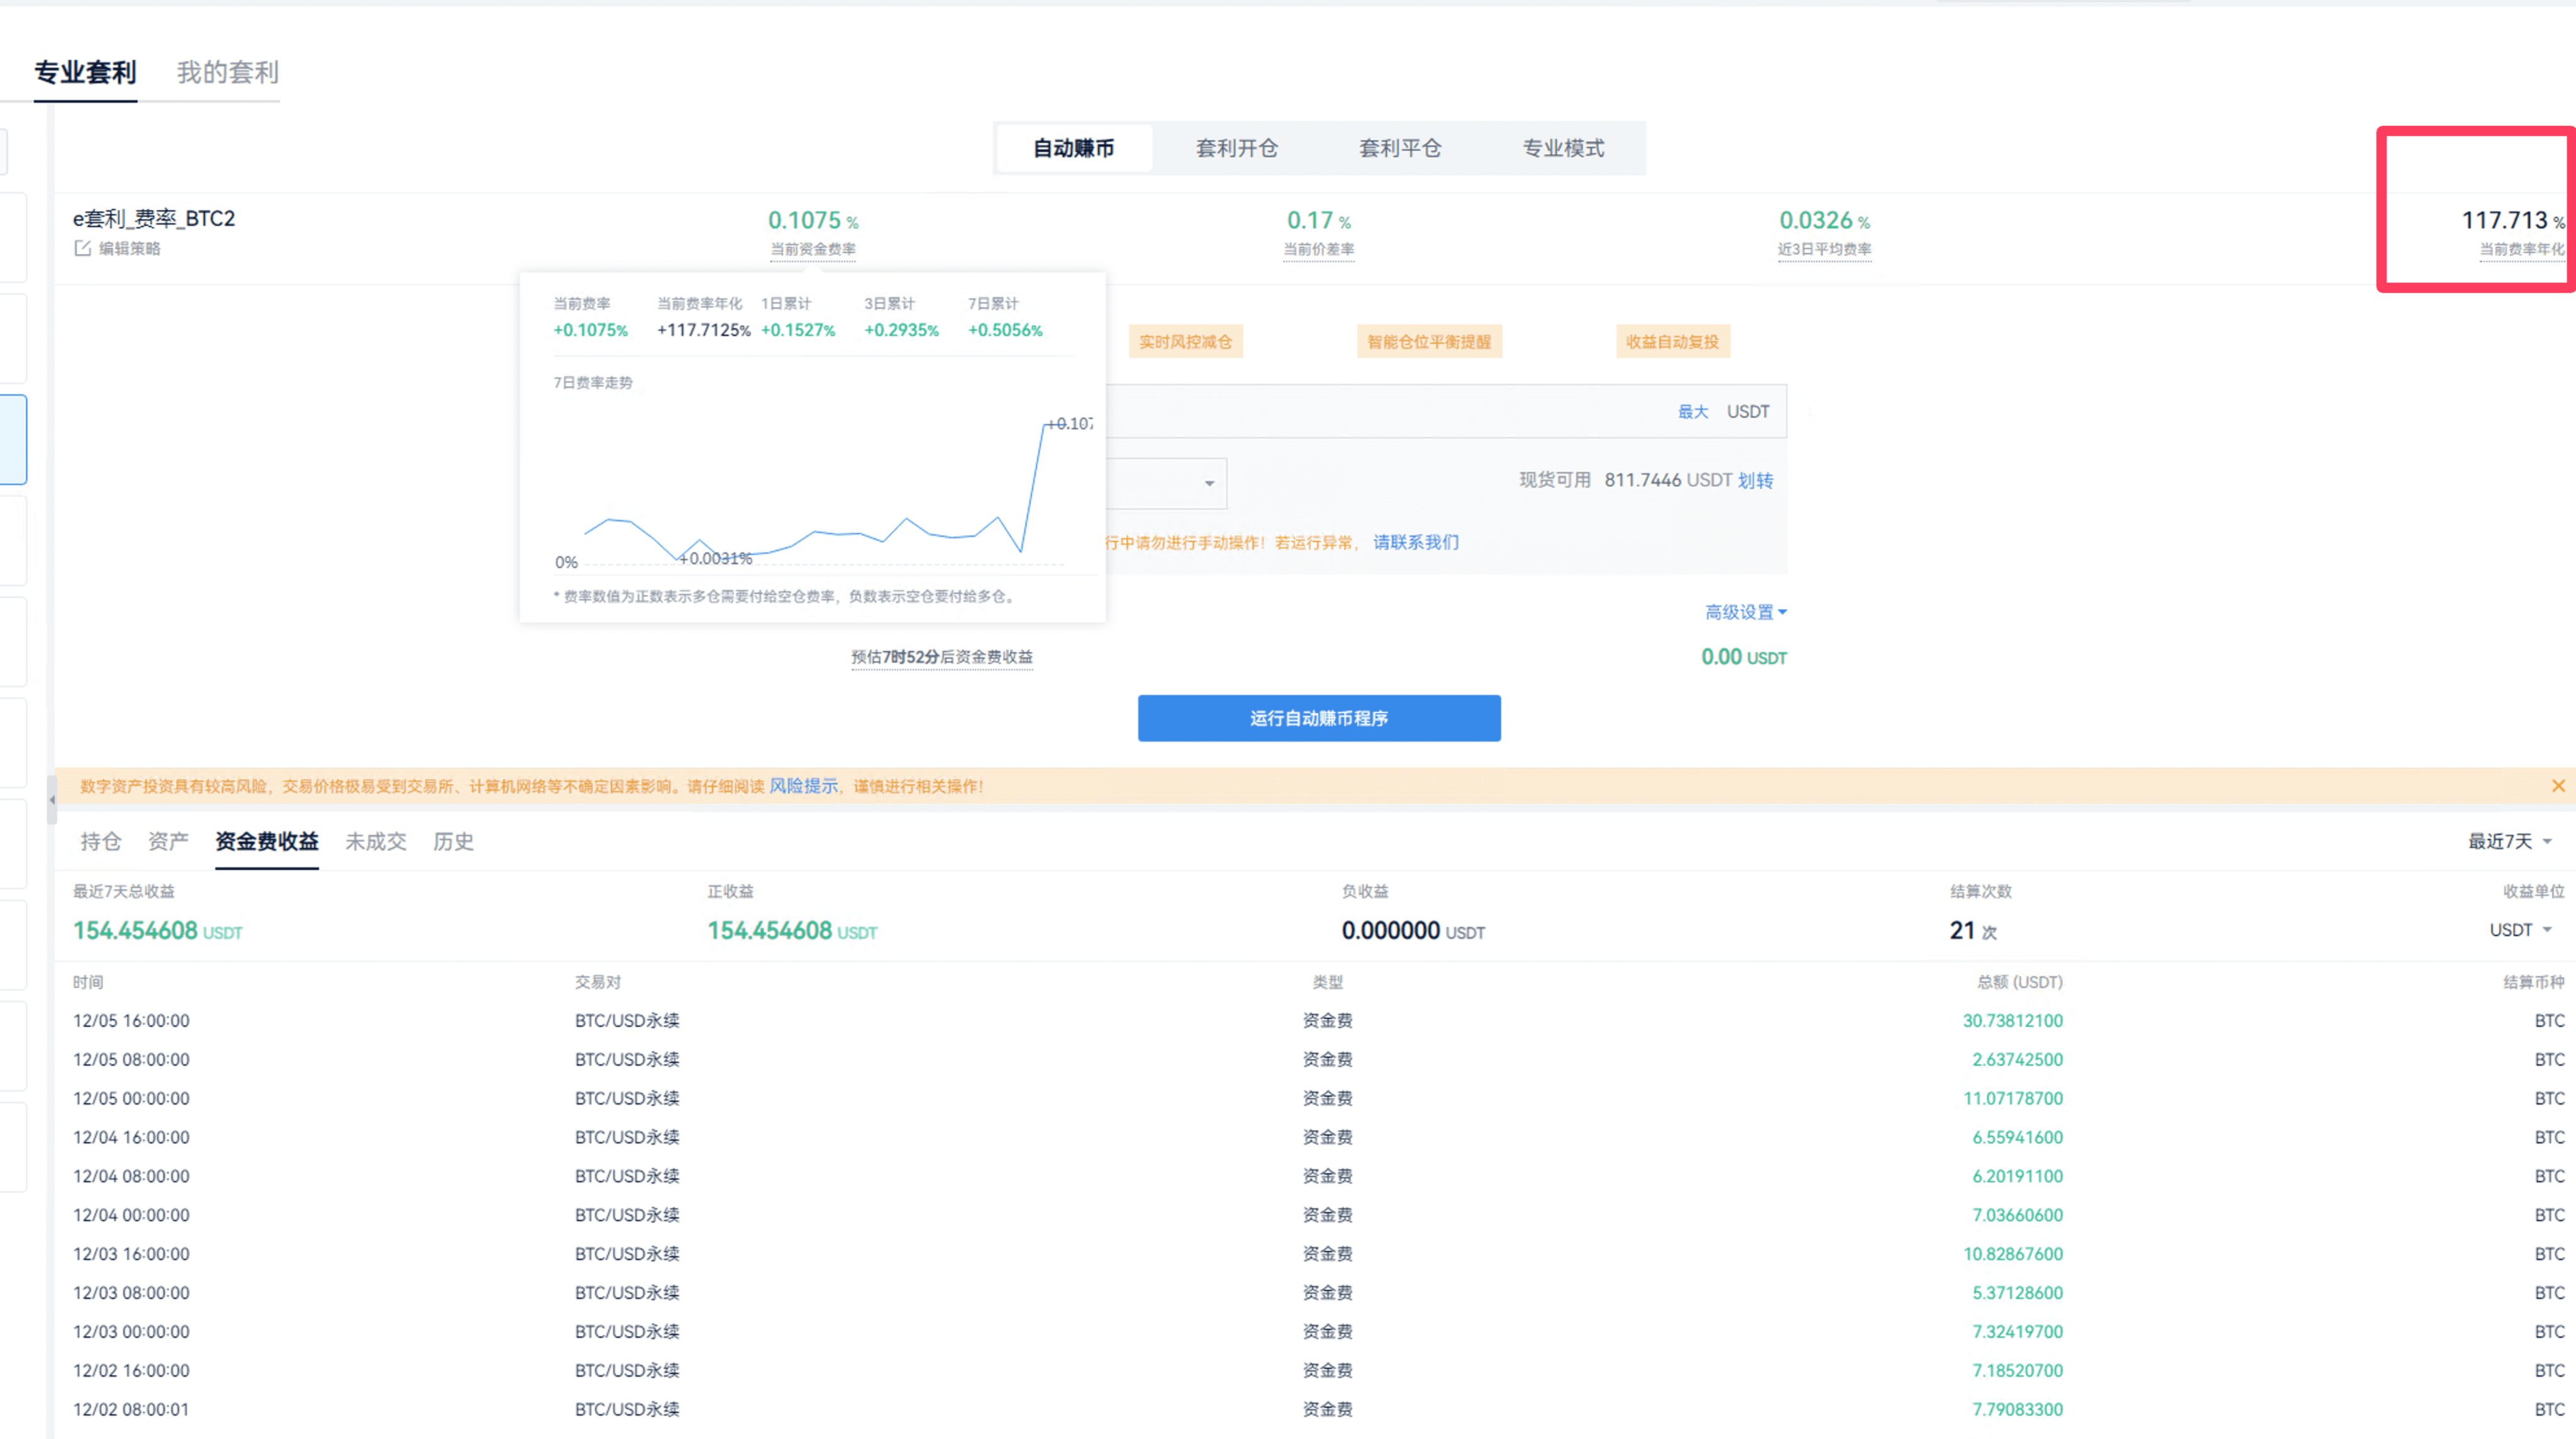This screenshot has width=2576, height=1439.
Task: Click 当前资金费率 label under 0.1075%
Action: tap(813, 249)
